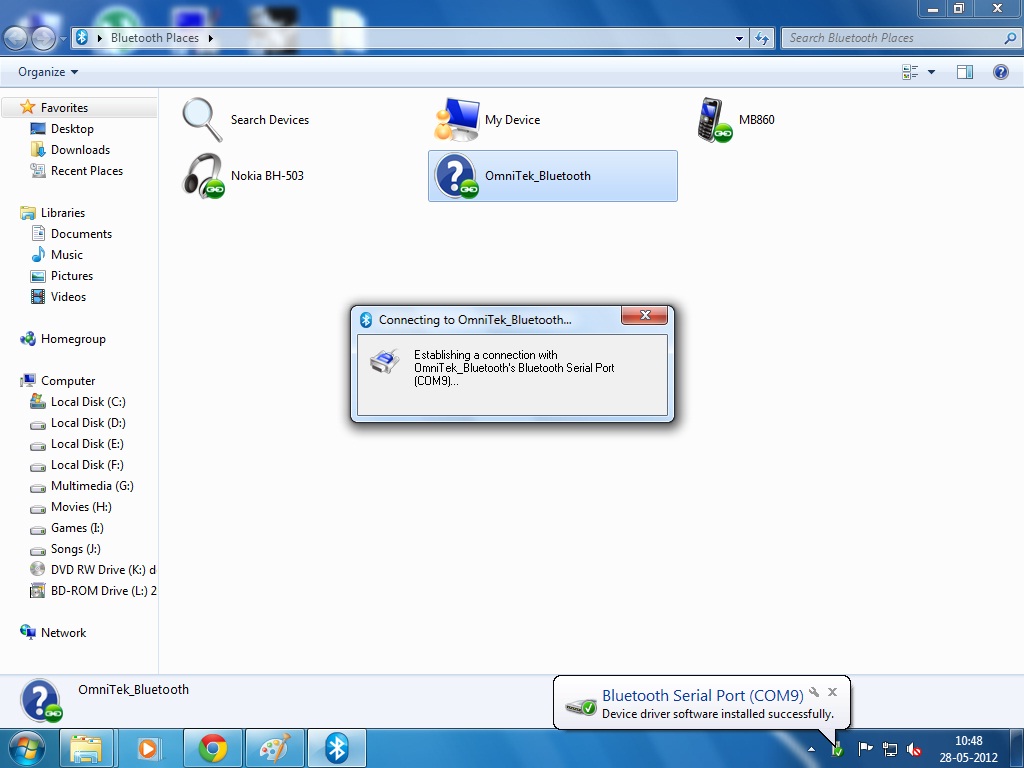Change the view using the views icon
The image size is (1024, 768).
point(910,72)
